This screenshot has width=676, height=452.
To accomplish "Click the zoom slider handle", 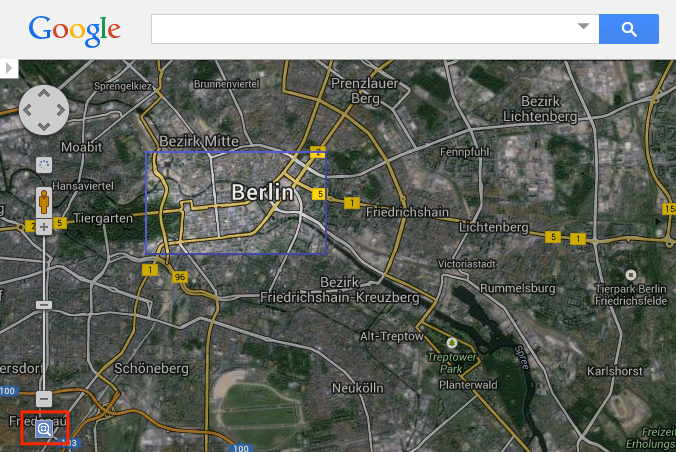I will (44, 304).
